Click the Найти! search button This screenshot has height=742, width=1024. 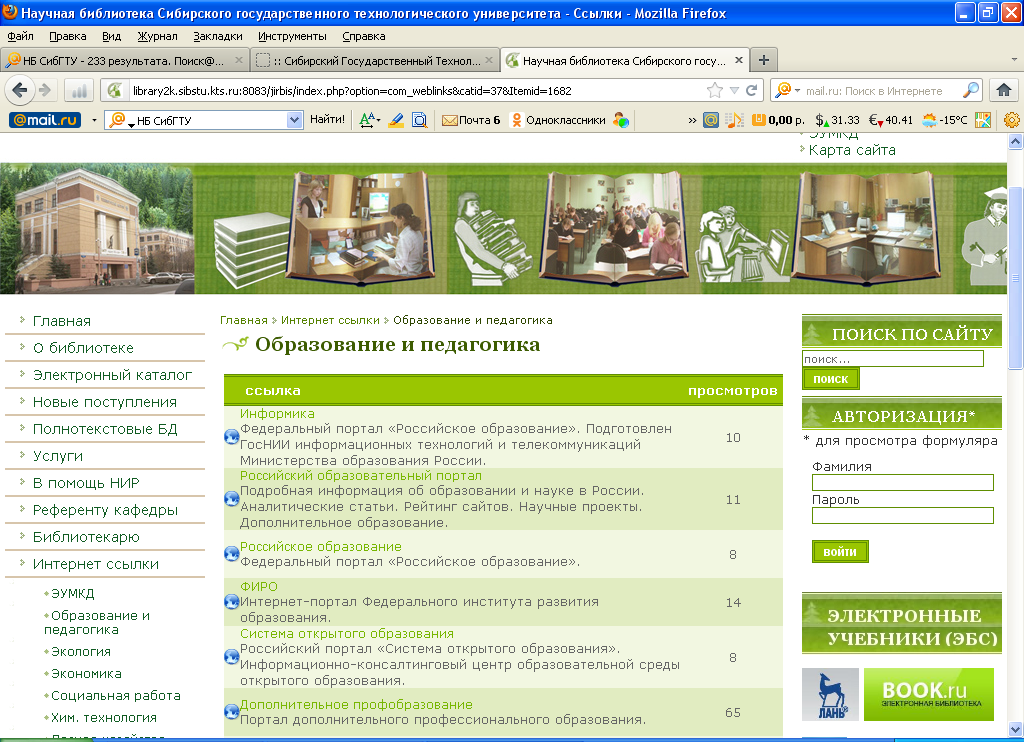[327, 120]
